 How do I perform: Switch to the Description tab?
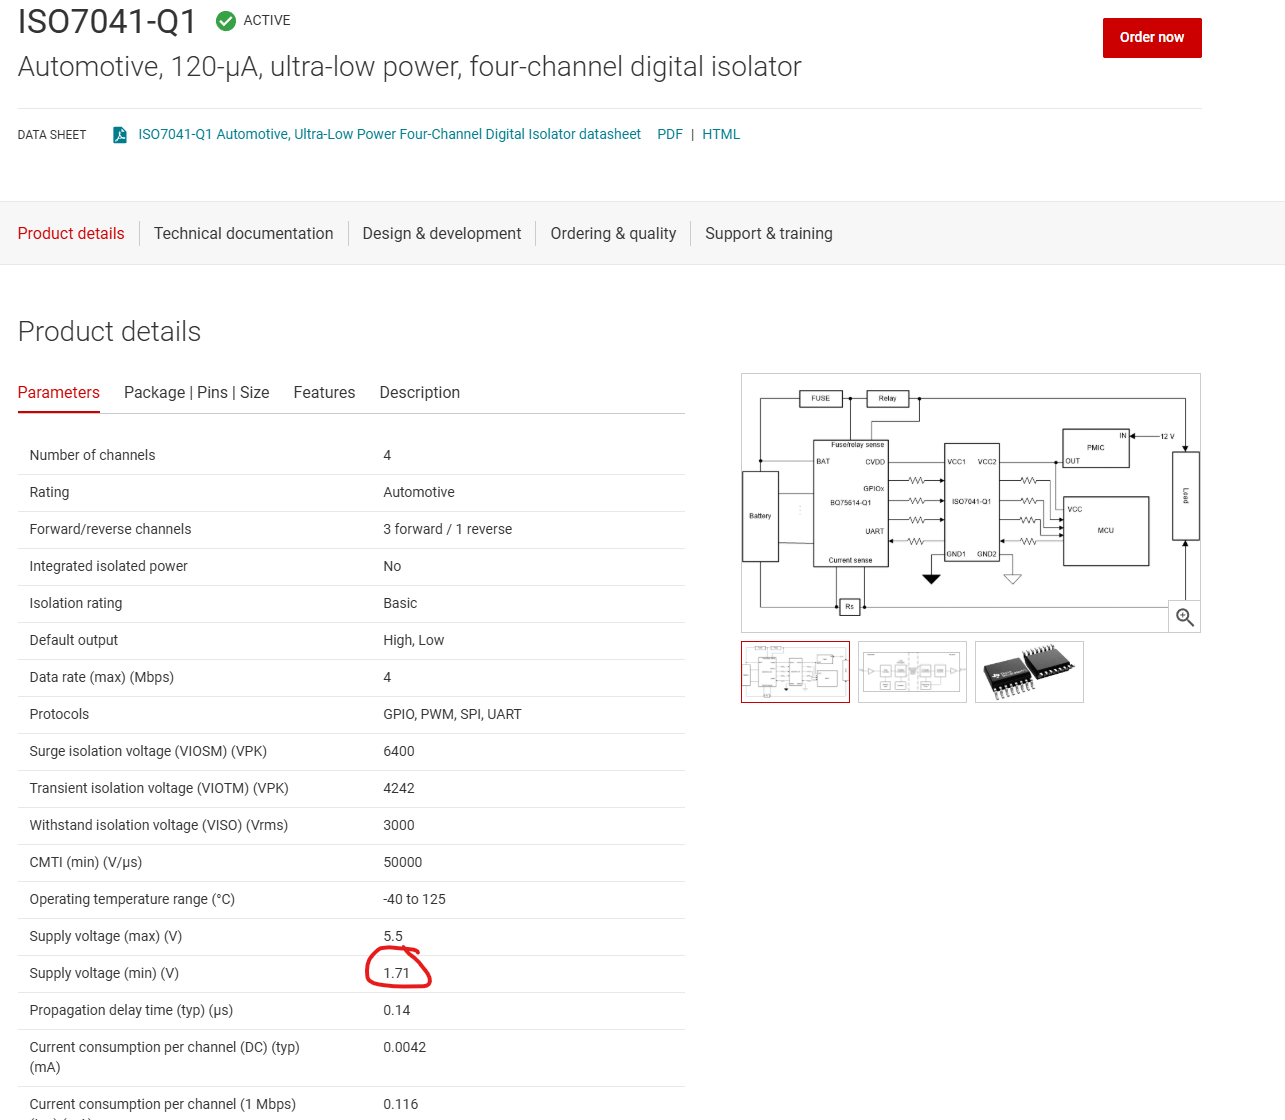[420, 392]
